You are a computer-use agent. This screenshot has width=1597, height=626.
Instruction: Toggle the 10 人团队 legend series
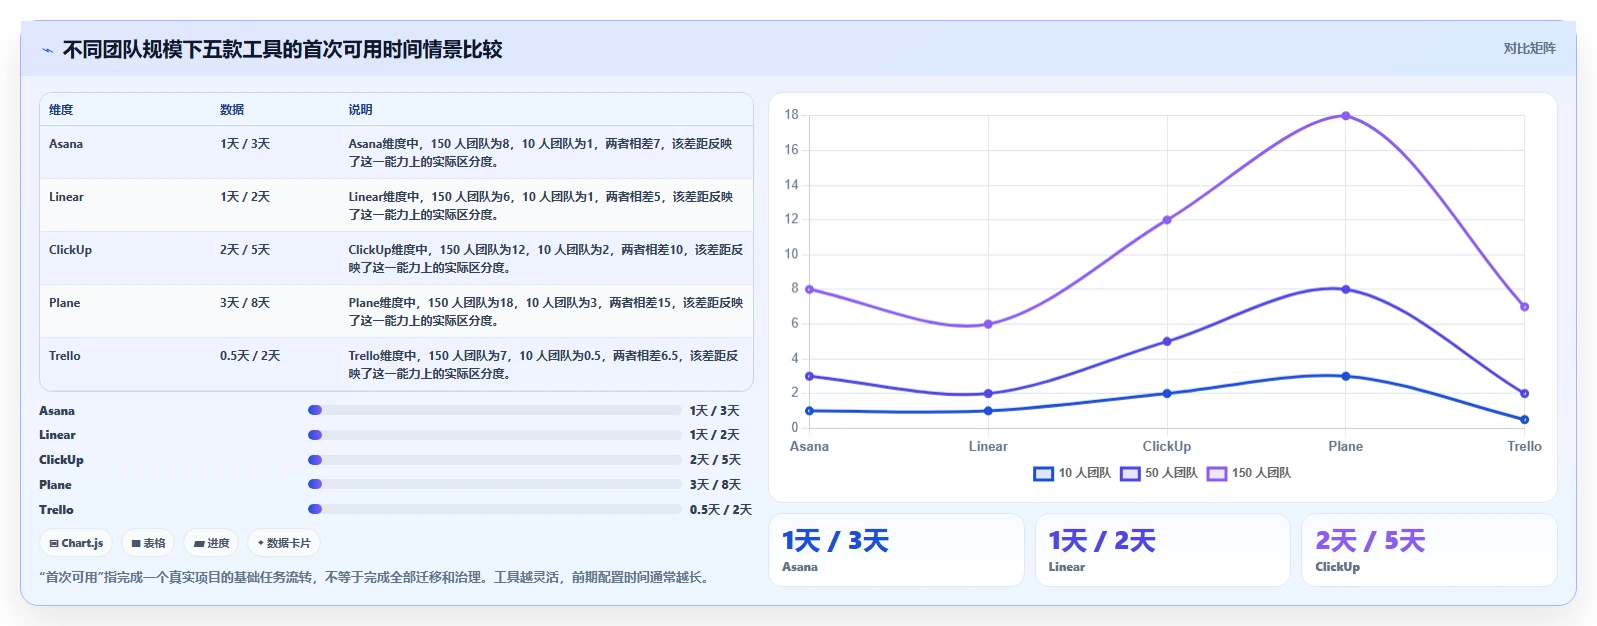1072,473
